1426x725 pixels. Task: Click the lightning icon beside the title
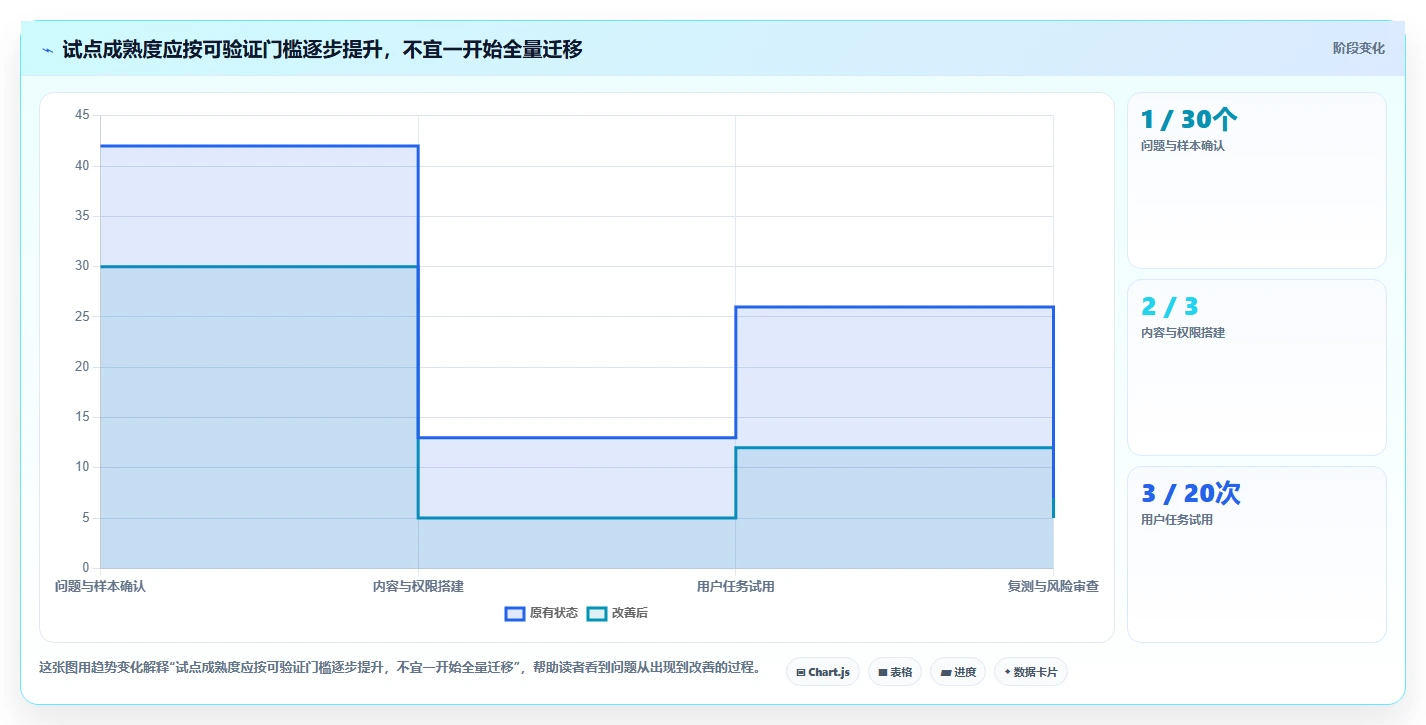click(48, 50)
